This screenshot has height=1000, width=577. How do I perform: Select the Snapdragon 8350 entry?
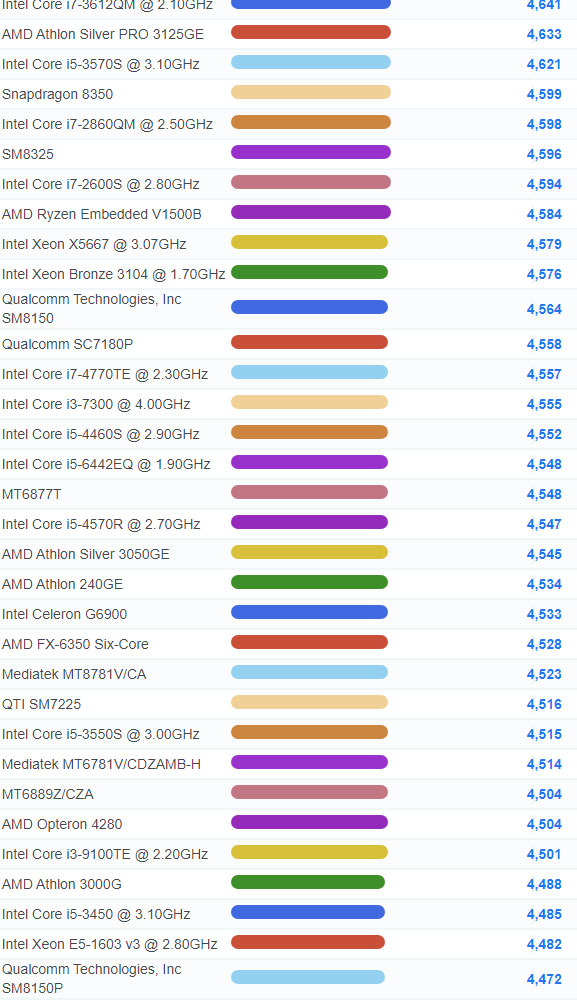coord(57,94)
